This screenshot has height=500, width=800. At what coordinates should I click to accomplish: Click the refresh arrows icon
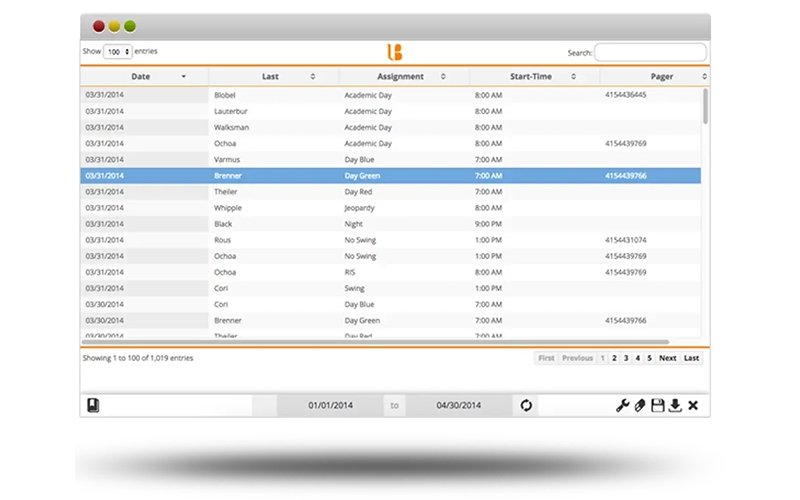527,405
